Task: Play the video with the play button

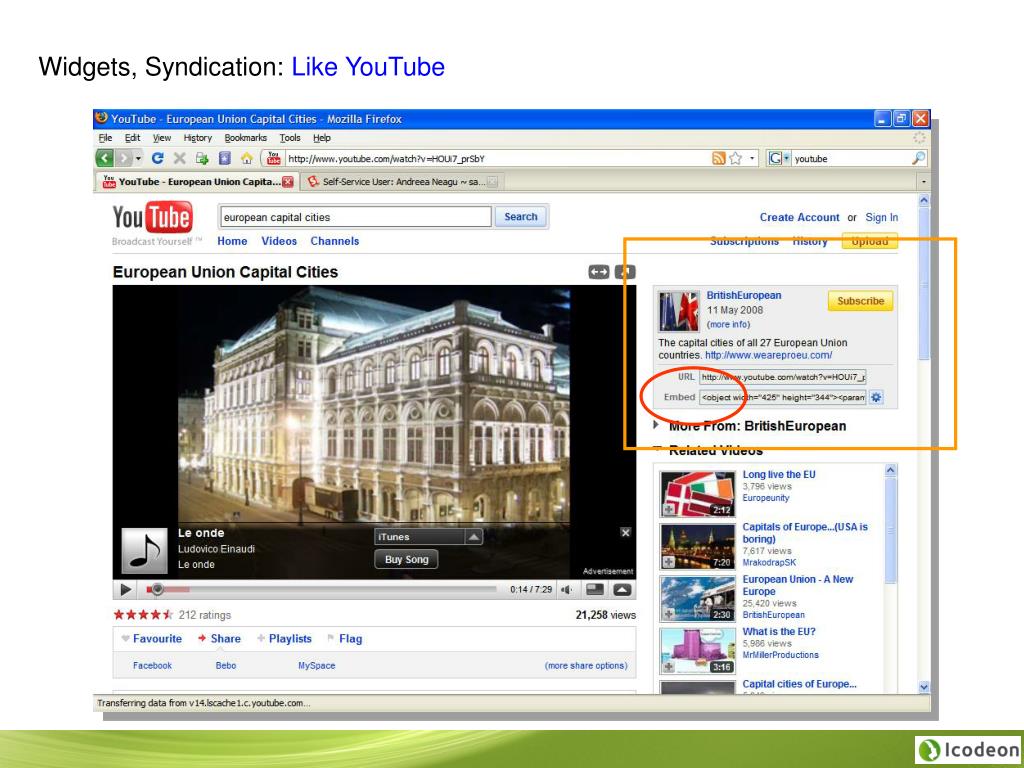Action: [125, 590]
